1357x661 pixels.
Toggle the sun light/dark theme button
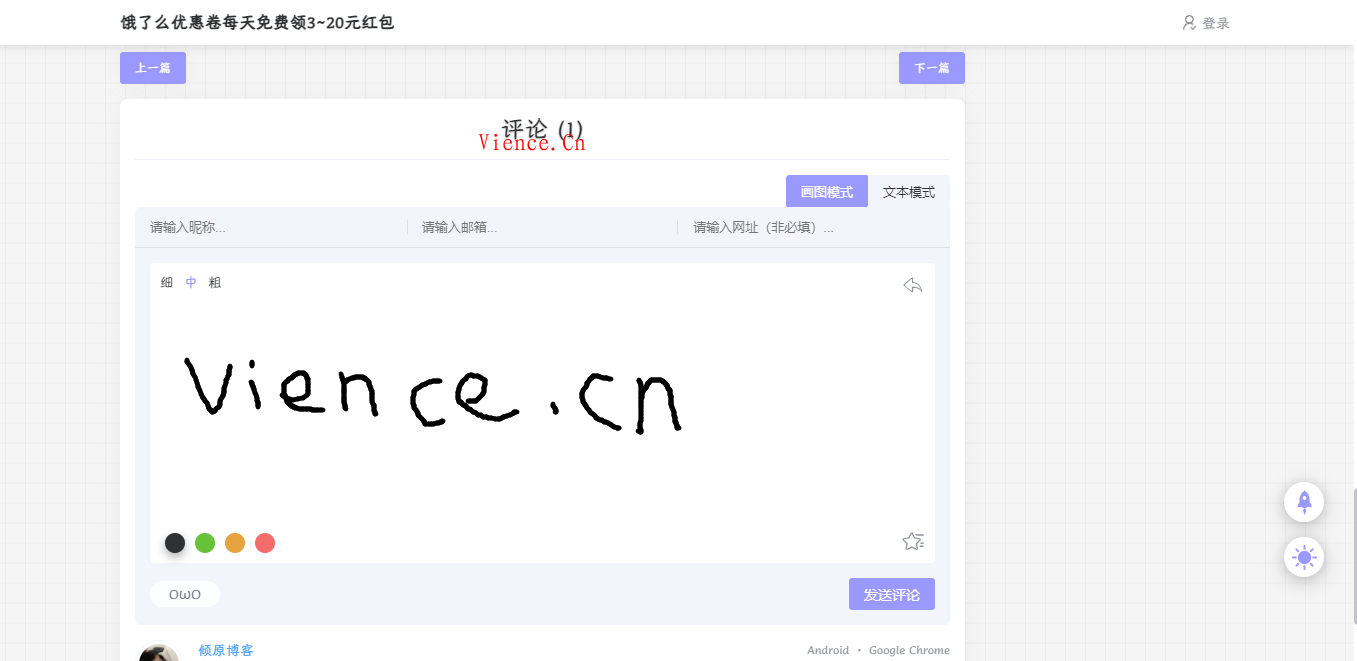tap(1303, 557)
